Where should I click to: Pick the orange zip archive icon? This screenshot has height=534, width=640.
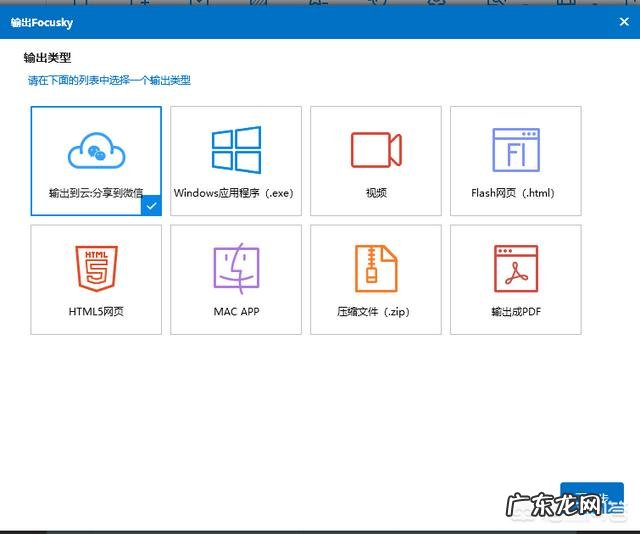pyautogui.click(x=376, y=268)
